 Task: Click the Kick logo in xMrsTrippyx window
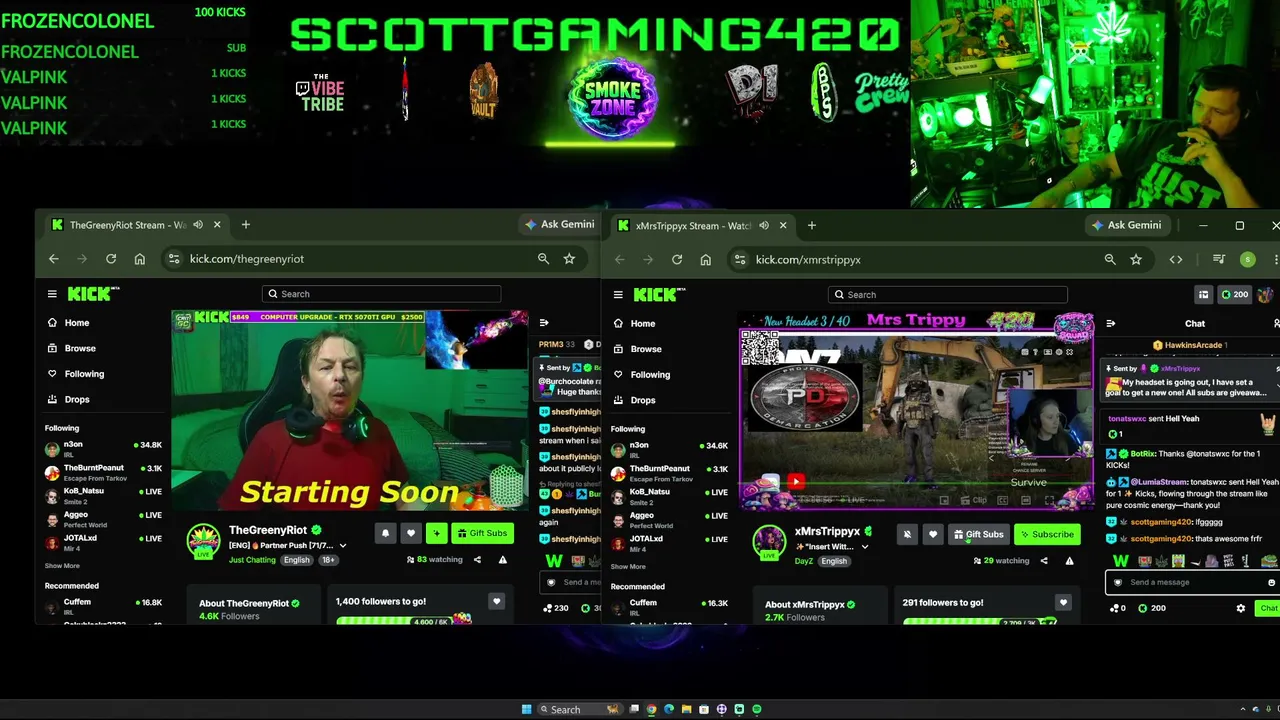pyautogui.click(x=657, y=295)
